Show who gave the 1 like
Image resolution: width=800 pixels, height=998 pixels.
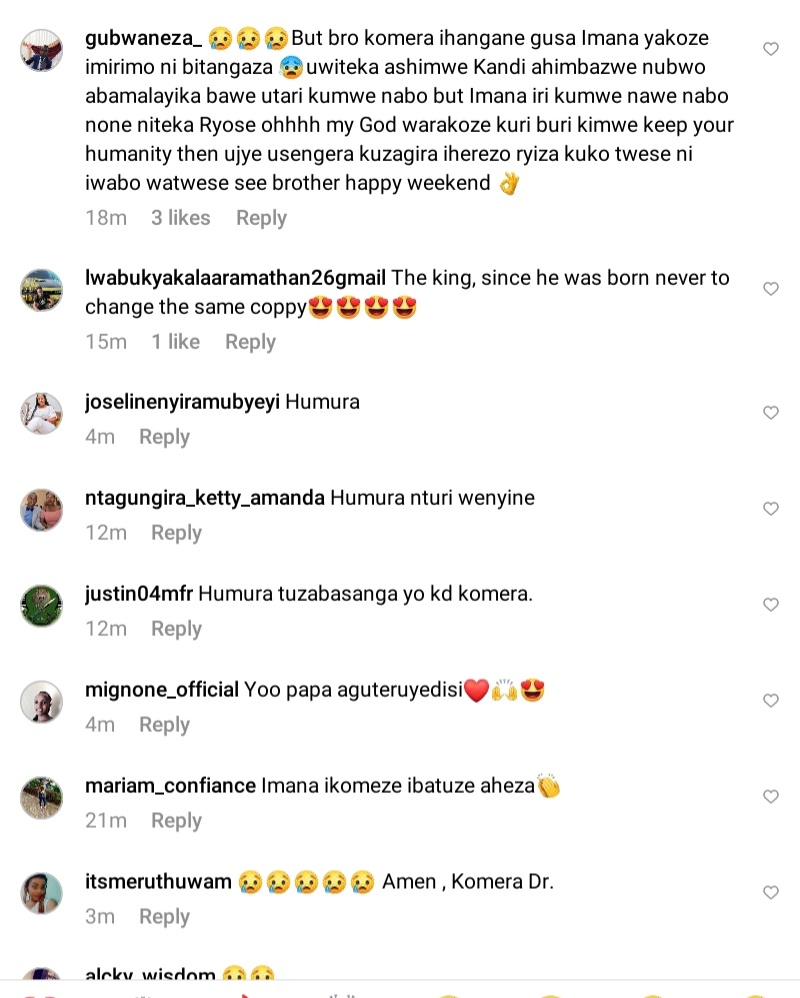175,342
